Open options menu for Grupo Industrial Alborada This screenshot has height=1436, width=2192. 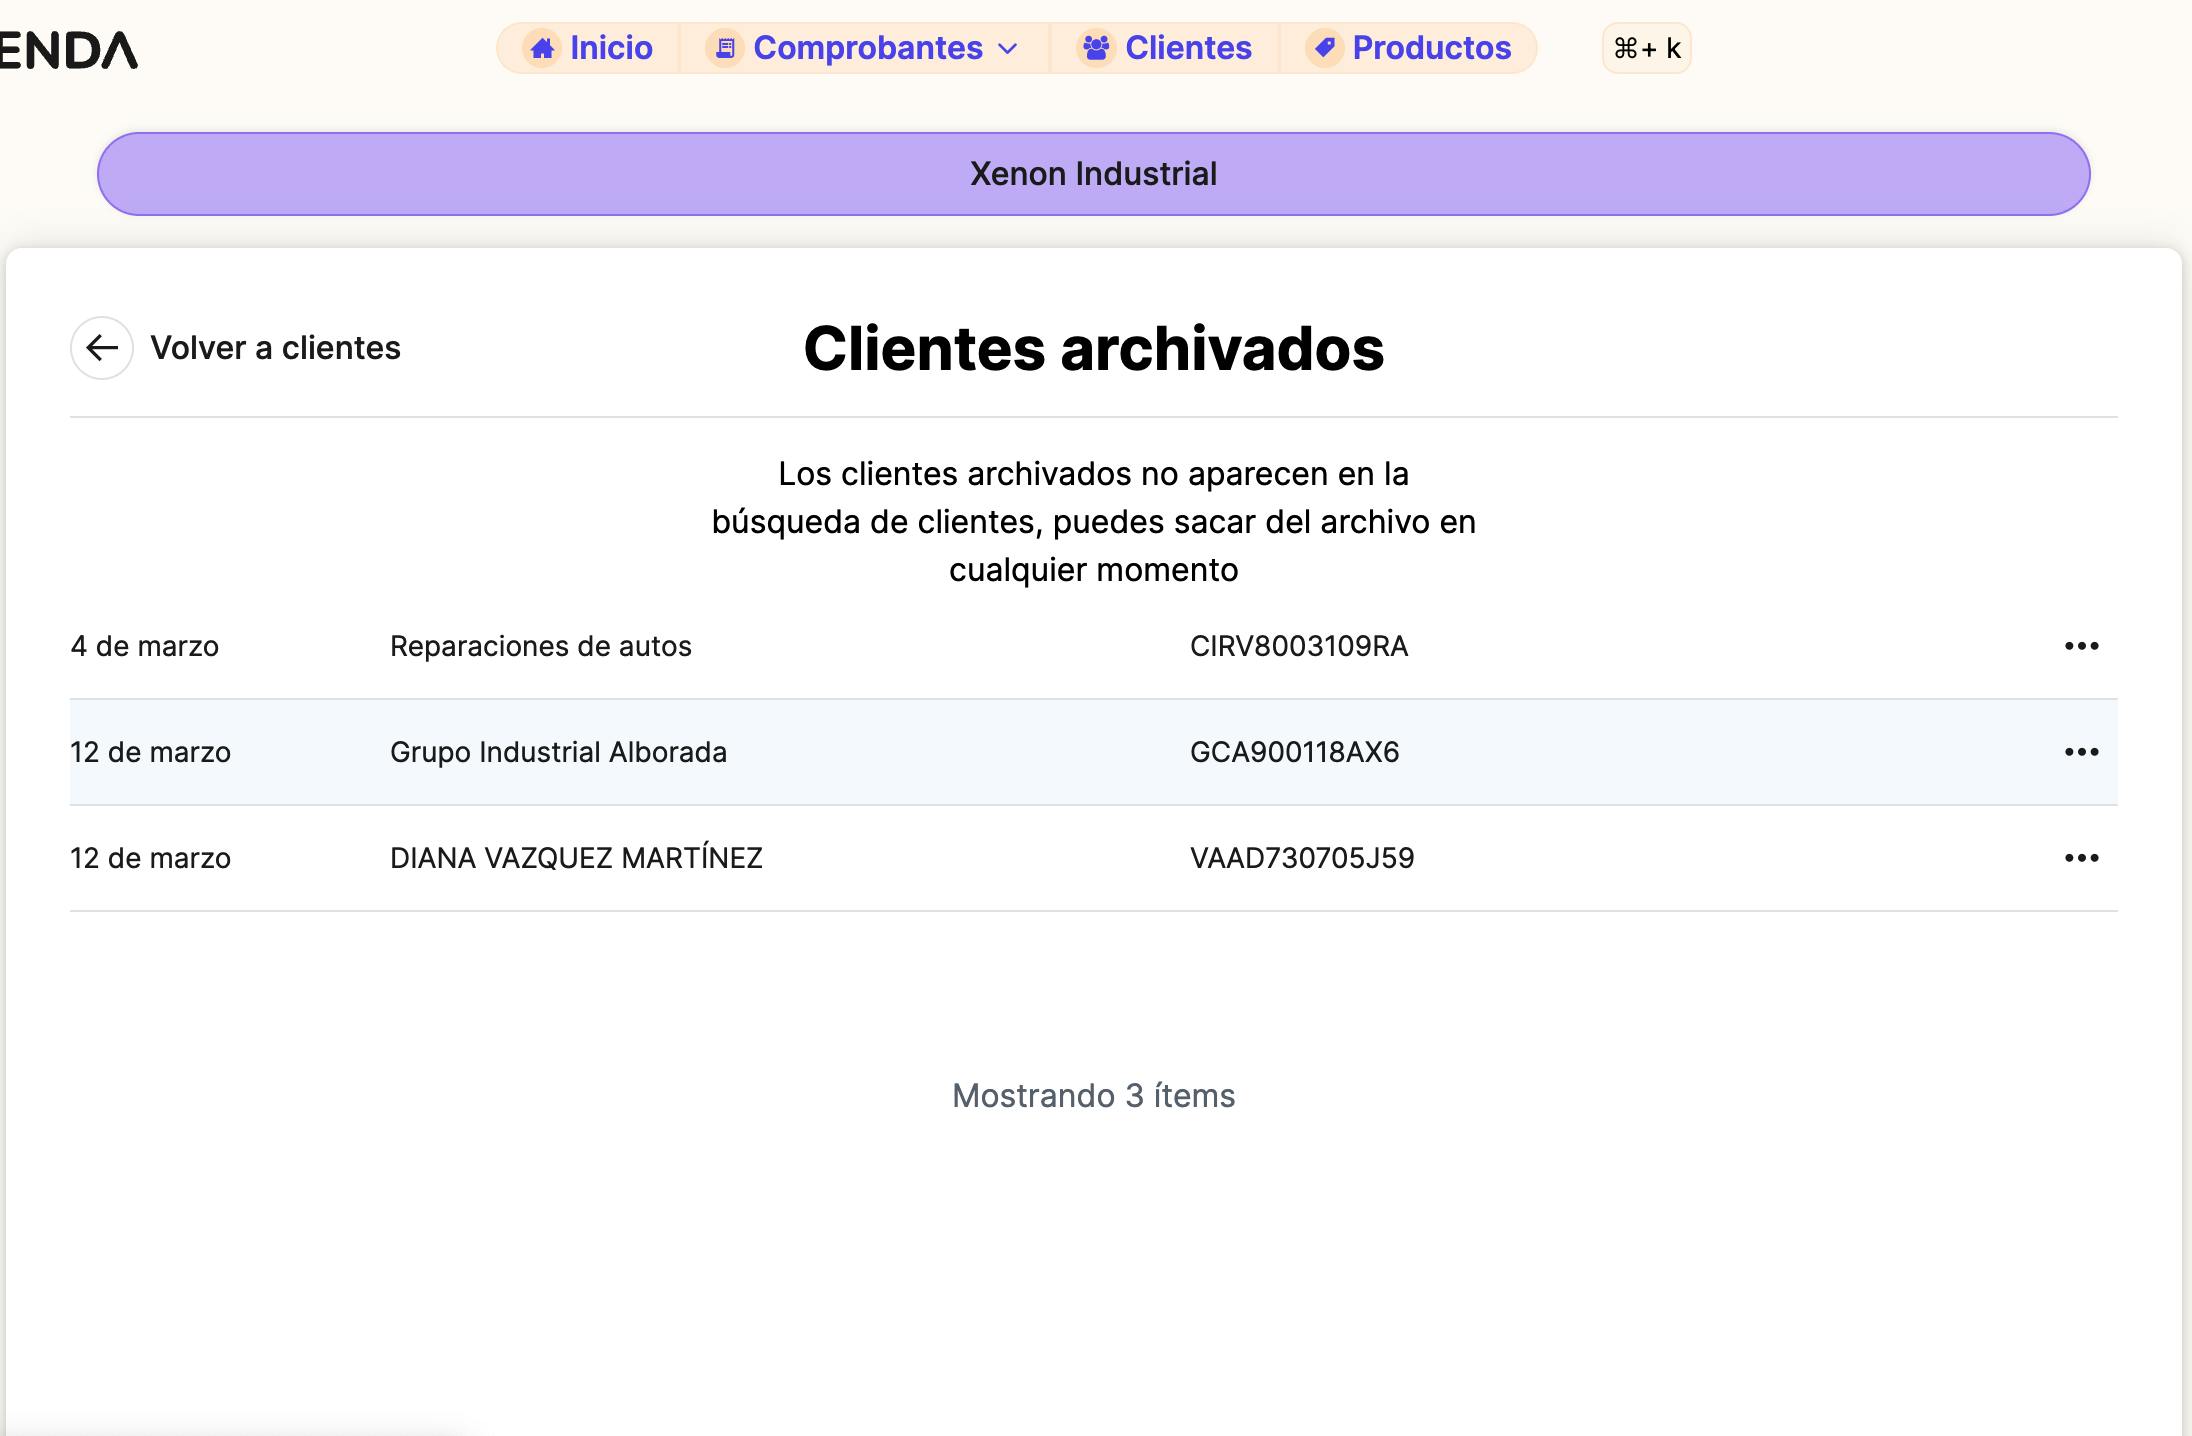tap(2081, 752)
